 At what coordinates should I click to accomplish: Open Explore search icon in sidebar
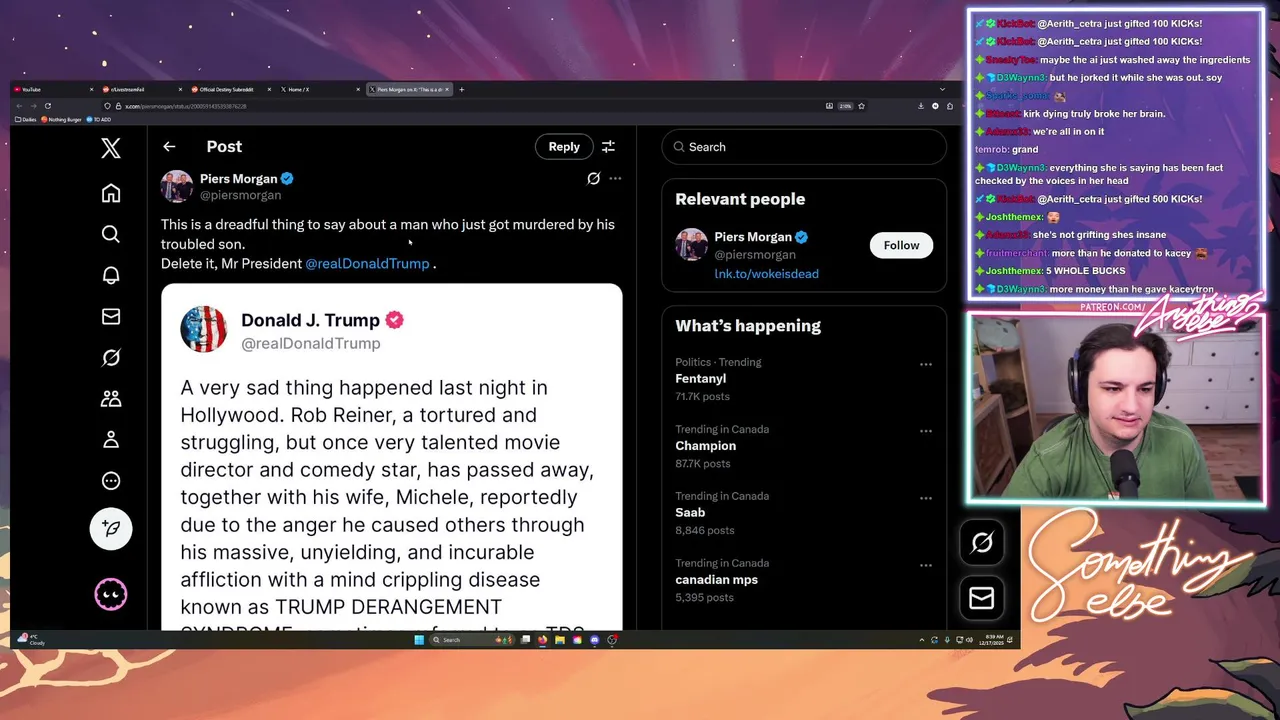click(x=111, y=234)
